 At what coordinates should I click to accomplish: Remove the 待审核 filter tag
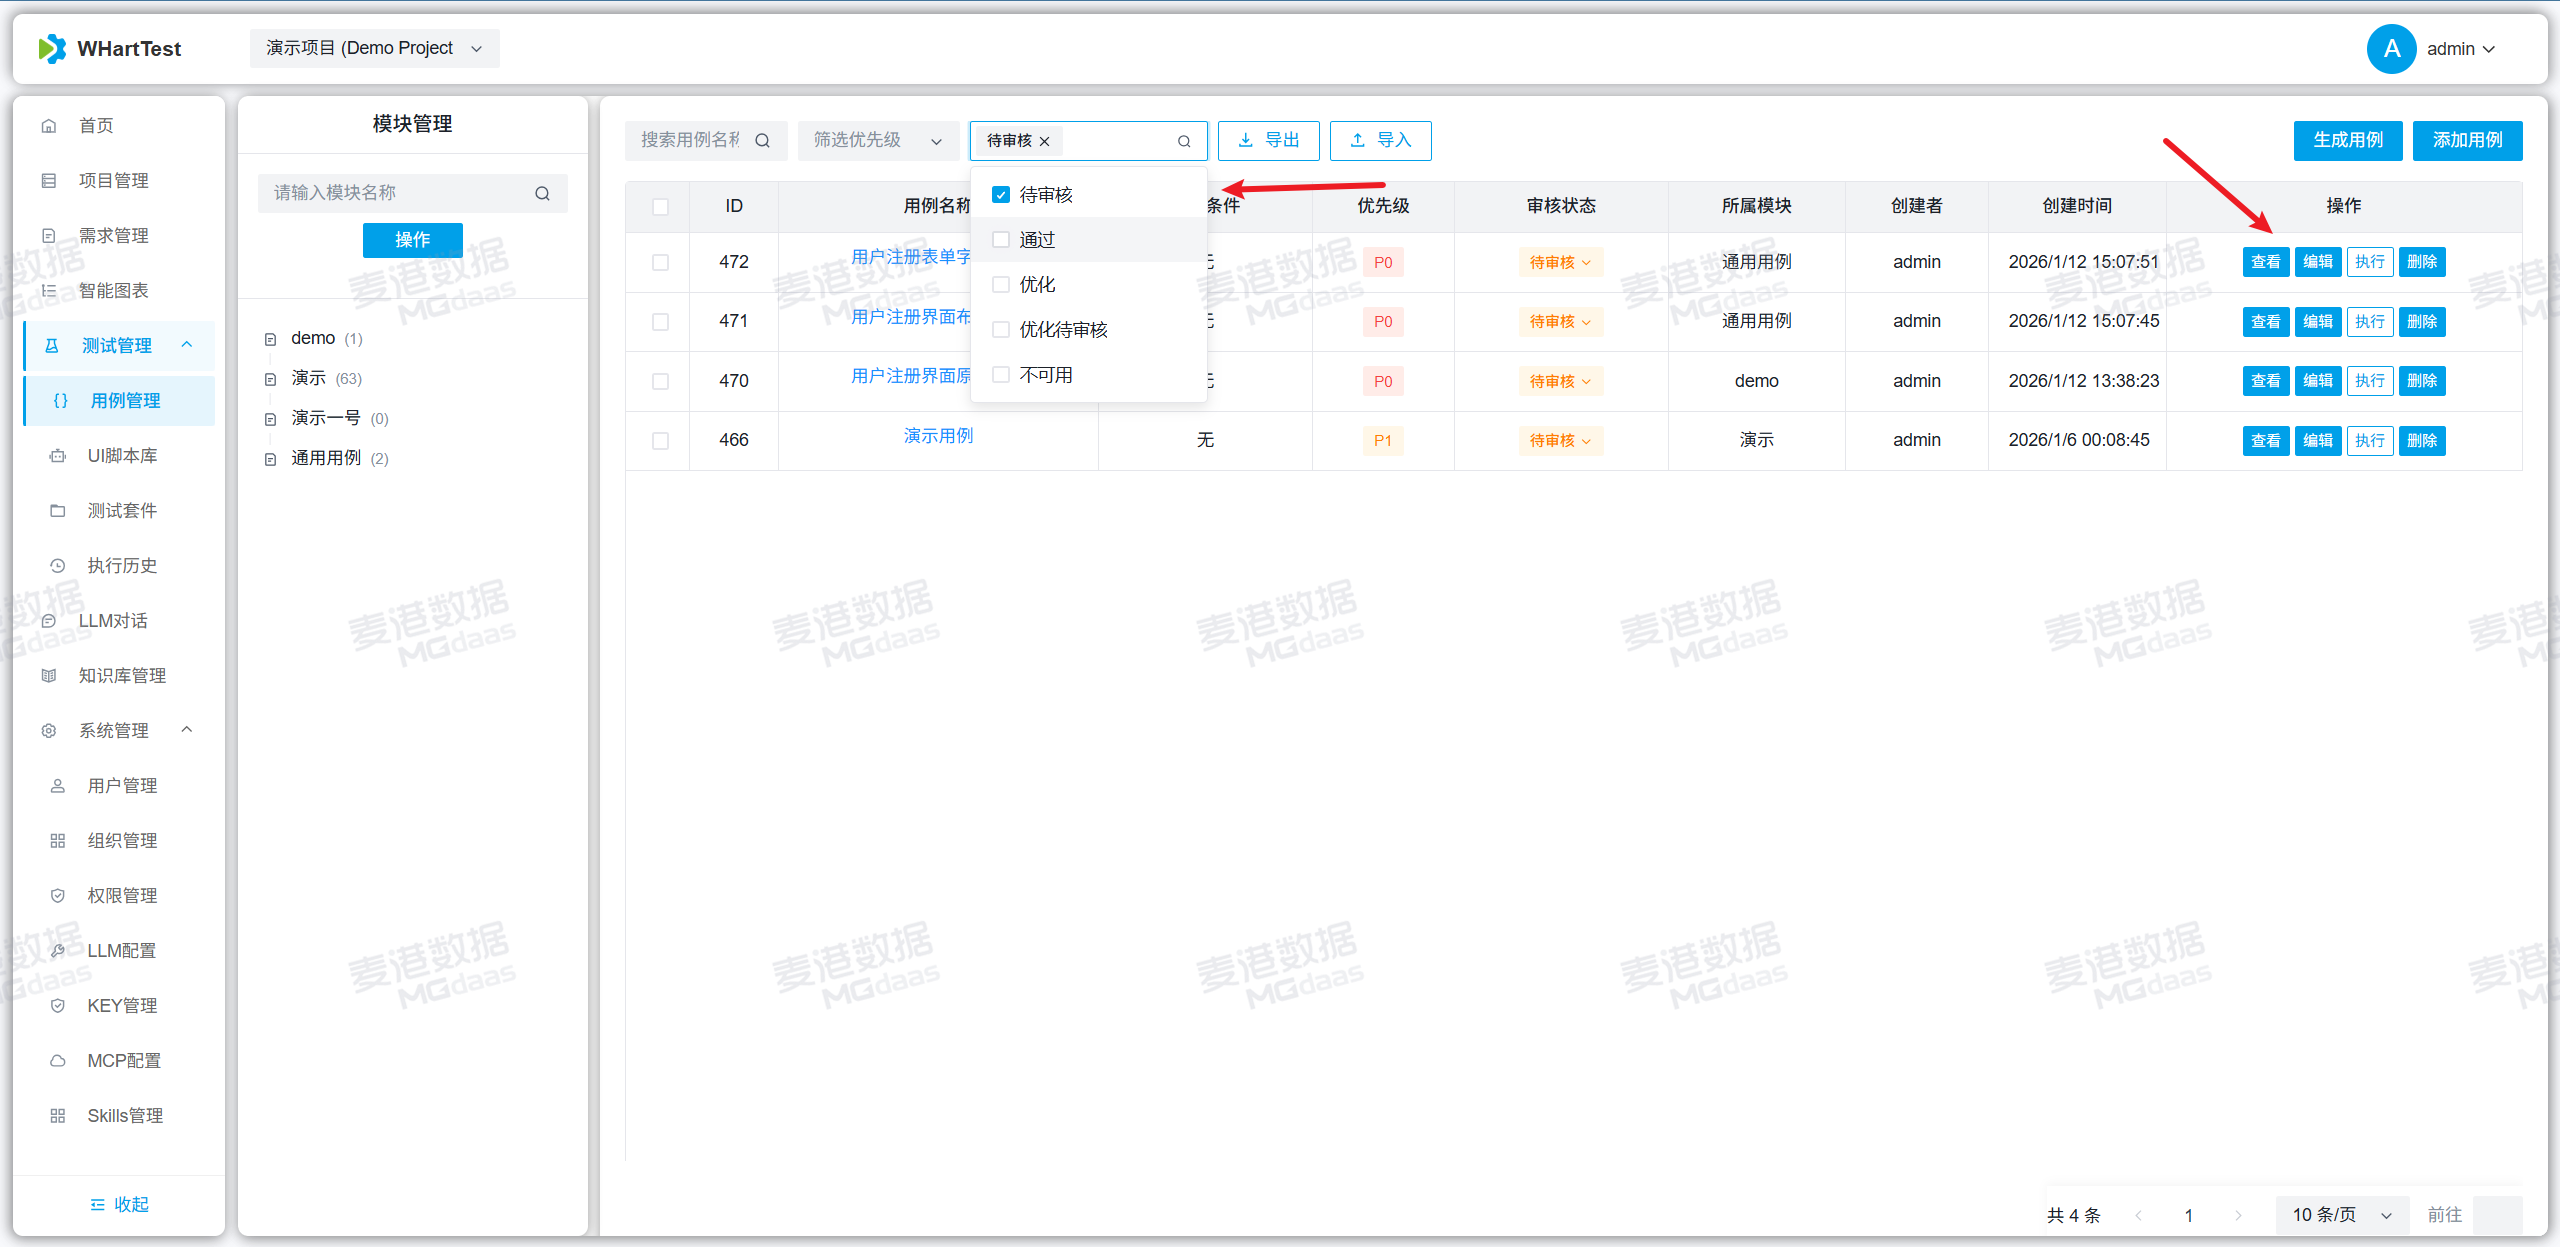1045,141
